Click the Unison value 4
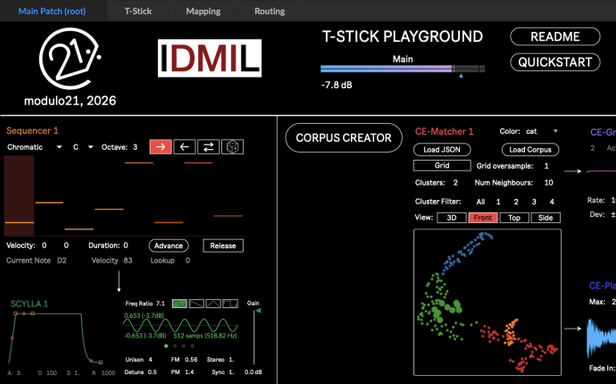The image size is (616, 384). coord(150,360)
